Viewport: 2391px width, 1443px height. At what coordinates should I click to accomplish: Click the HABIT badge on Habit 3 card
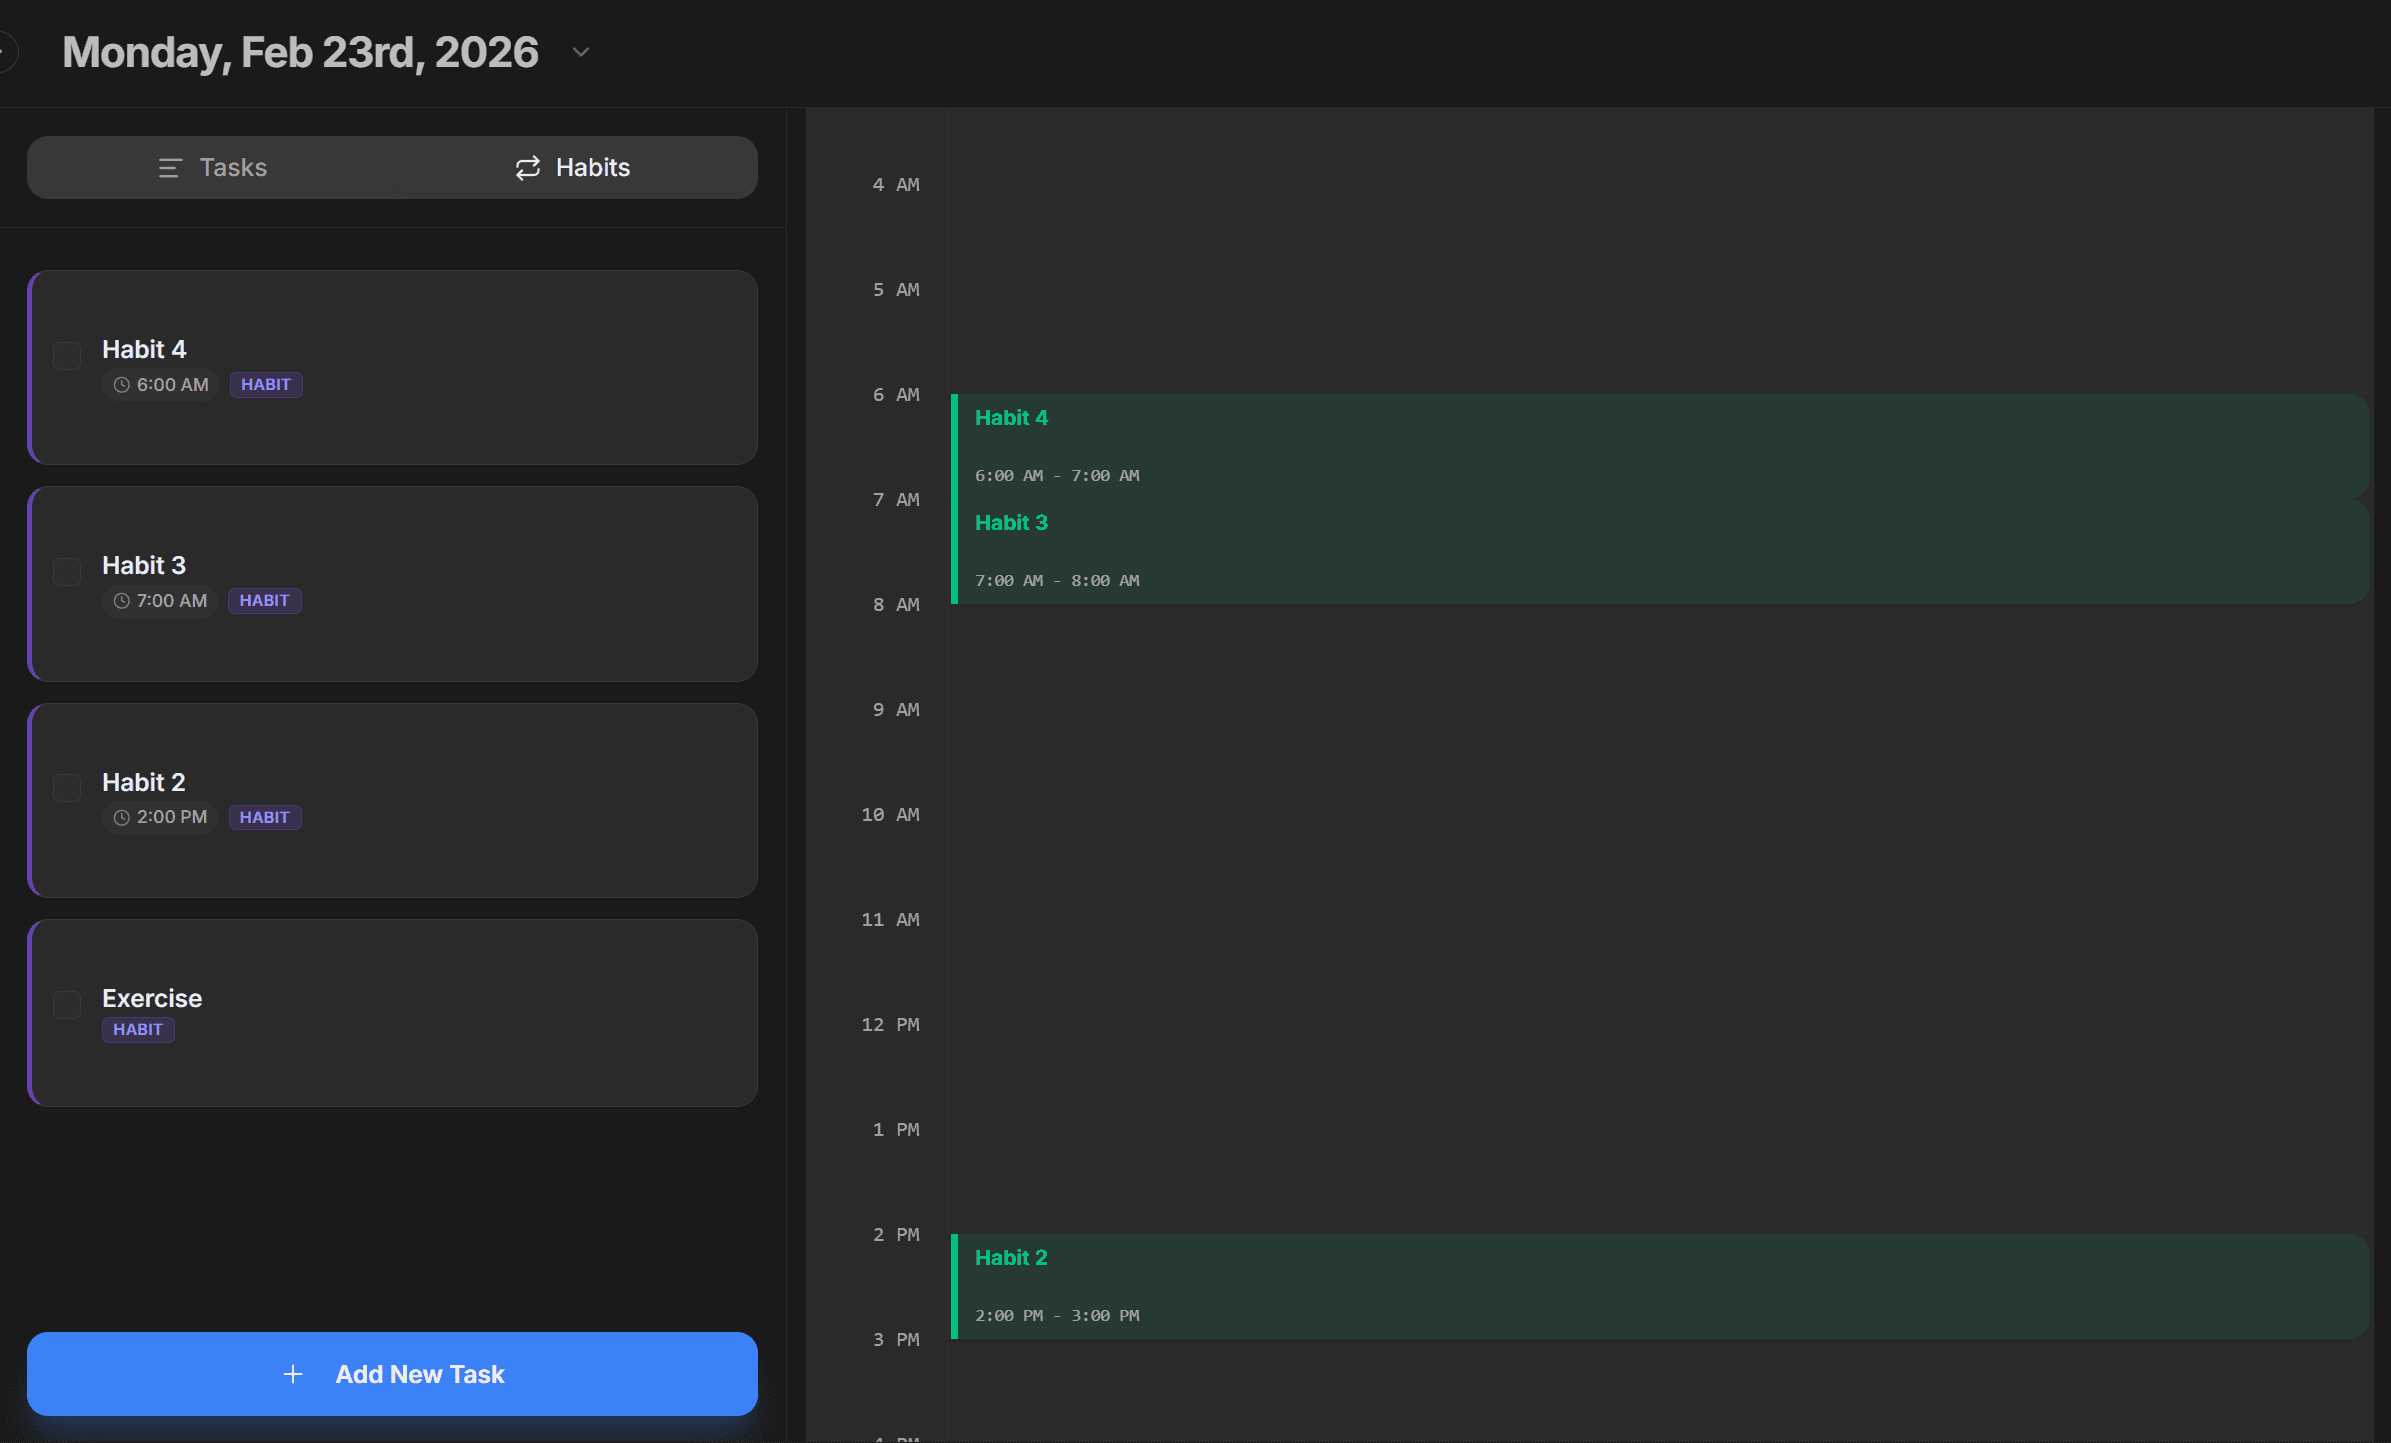[x=264, y=600]
